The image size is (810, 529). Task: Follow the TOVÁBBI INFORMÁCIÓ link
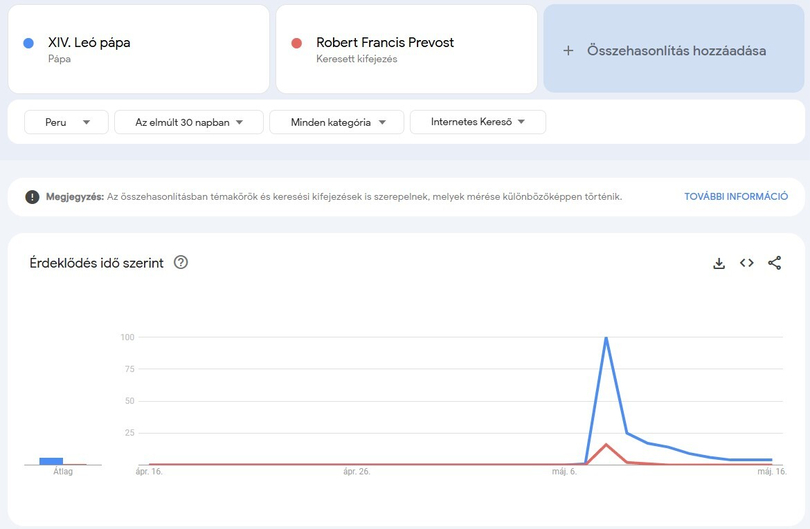point(736,196)
